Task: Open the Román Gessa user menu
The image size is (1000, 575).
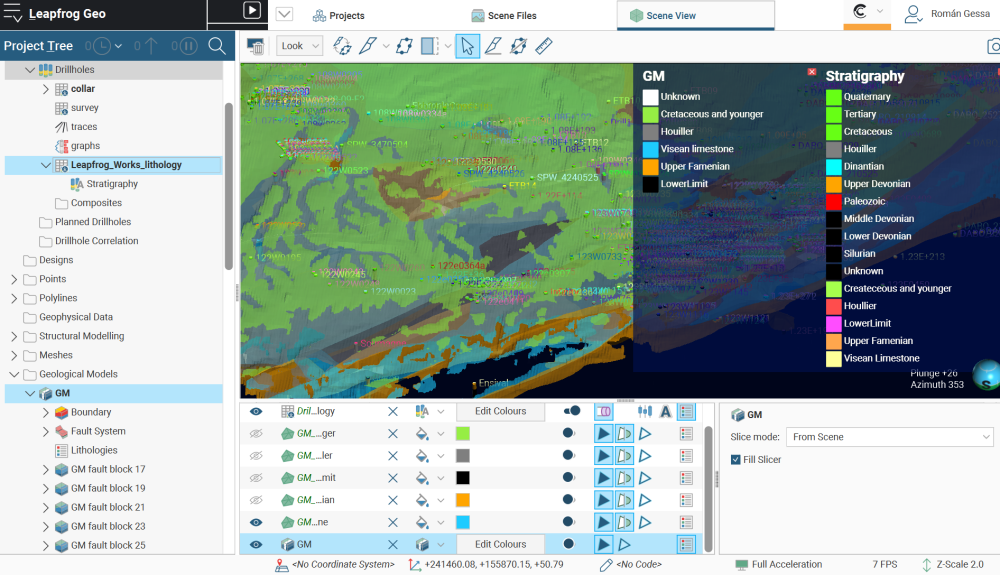Action: tap(947, 13)
